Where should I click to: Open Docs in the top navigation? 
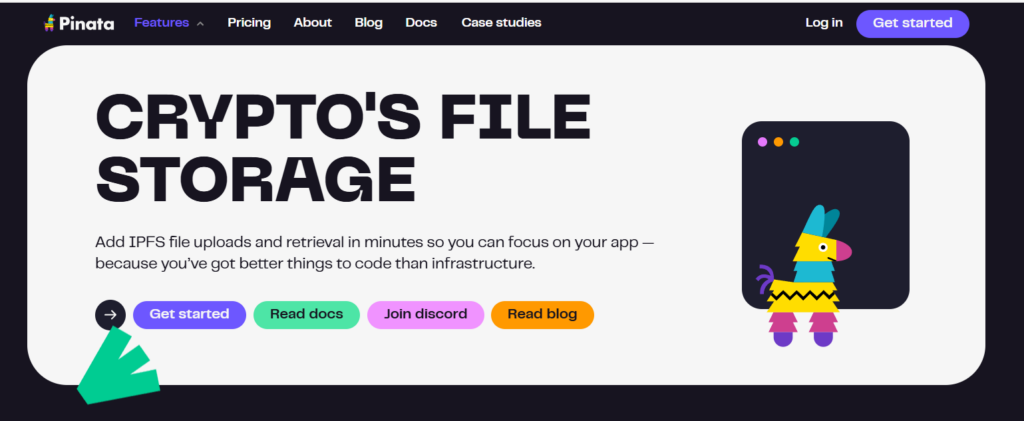pos(421,23)
